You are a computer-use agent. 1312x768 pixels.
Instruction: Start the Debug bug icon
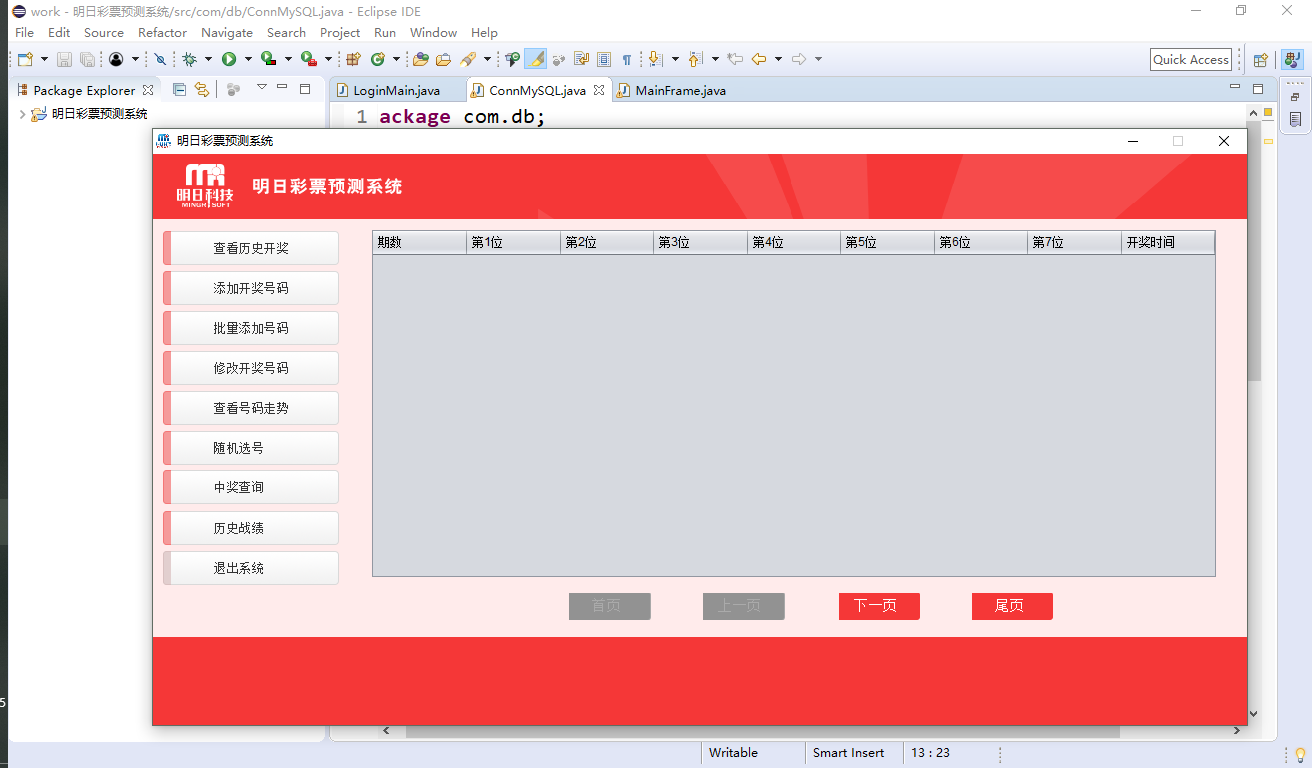coord(189,59)
